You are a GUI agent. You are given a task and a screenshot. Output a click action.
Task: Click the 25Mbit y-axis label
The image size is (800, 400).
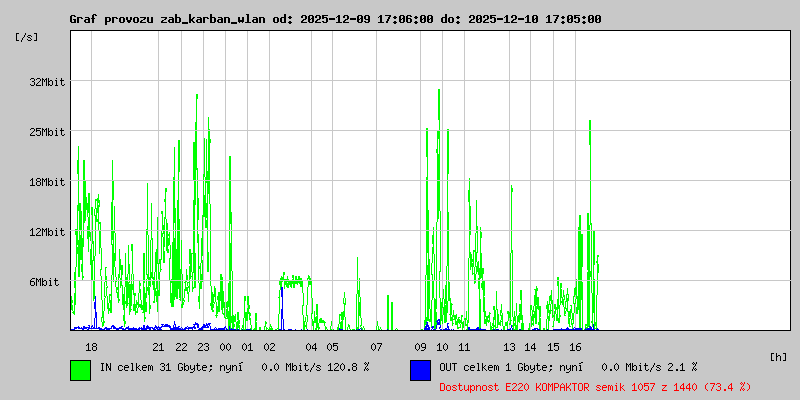(47, 132)
